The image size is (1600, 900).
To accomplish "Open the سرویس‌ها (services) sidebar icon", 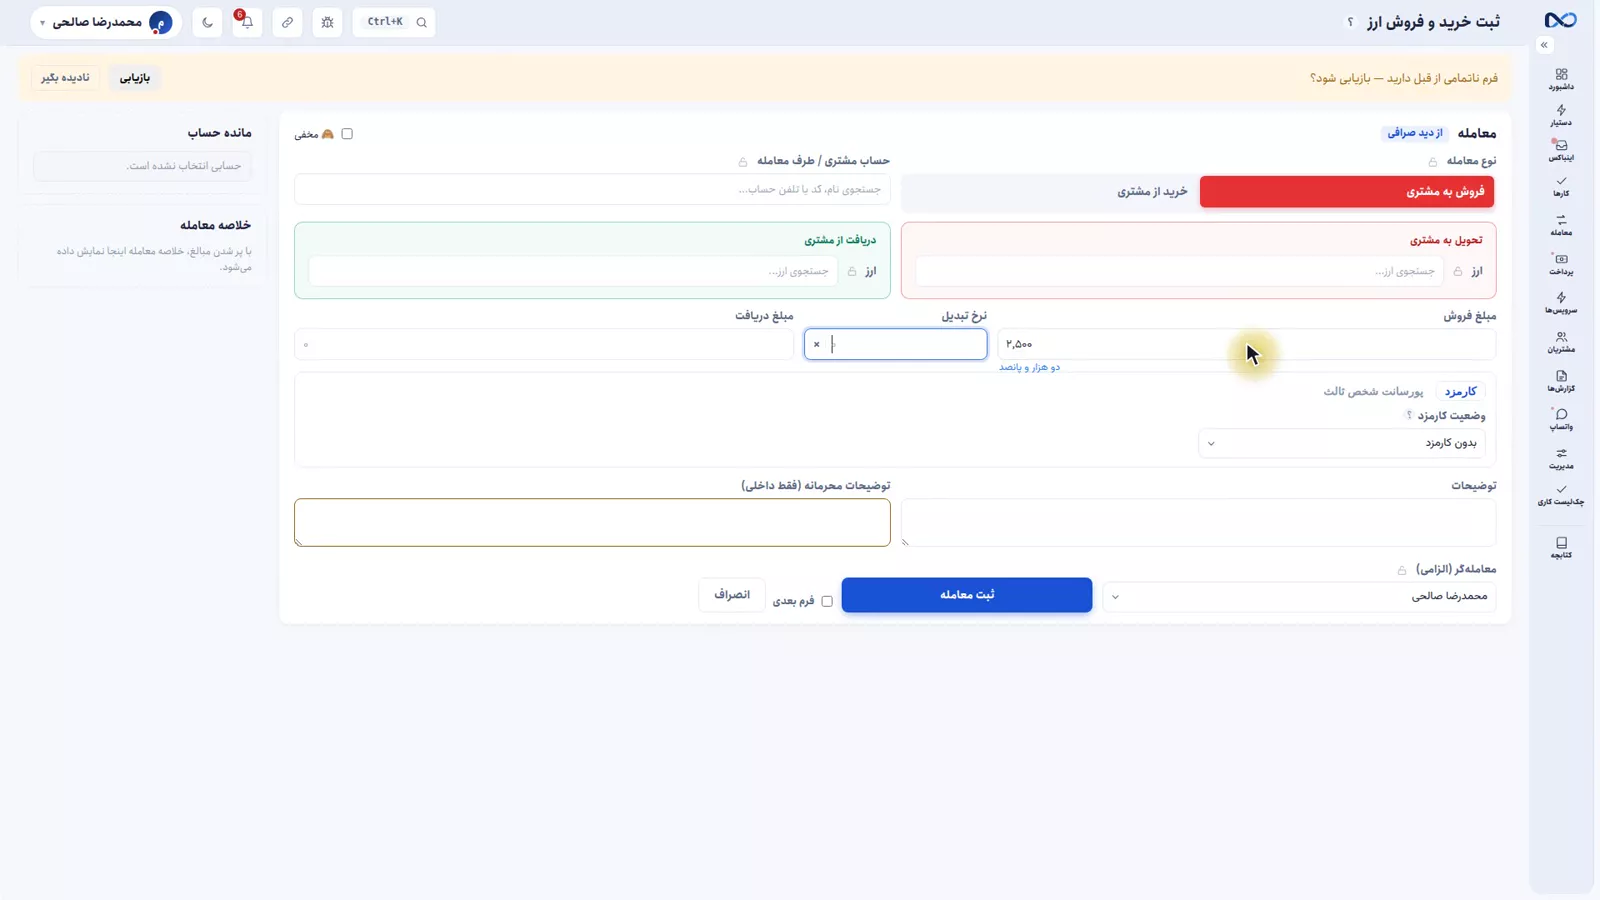I will (1561, 303).
